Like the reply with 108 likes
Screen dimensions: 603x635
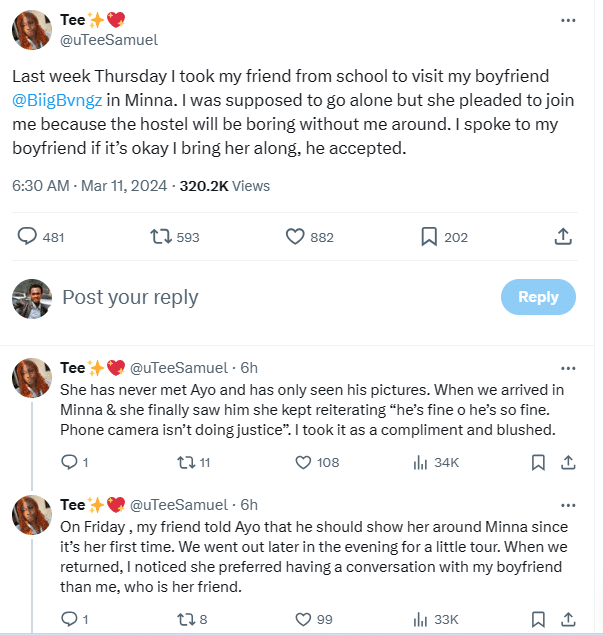(304, 462)
